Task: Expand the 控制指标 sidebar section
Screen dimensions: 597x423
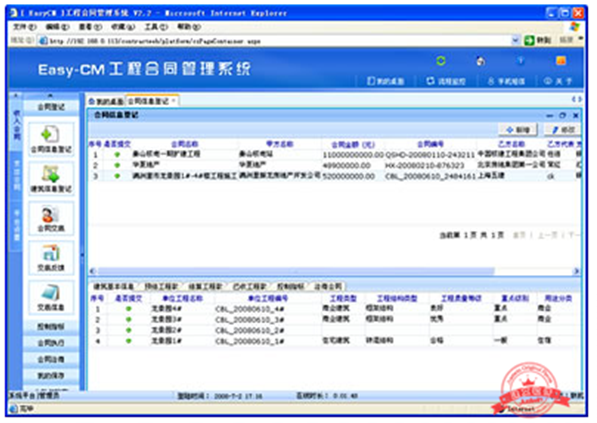Action: [x=51, y=326]
